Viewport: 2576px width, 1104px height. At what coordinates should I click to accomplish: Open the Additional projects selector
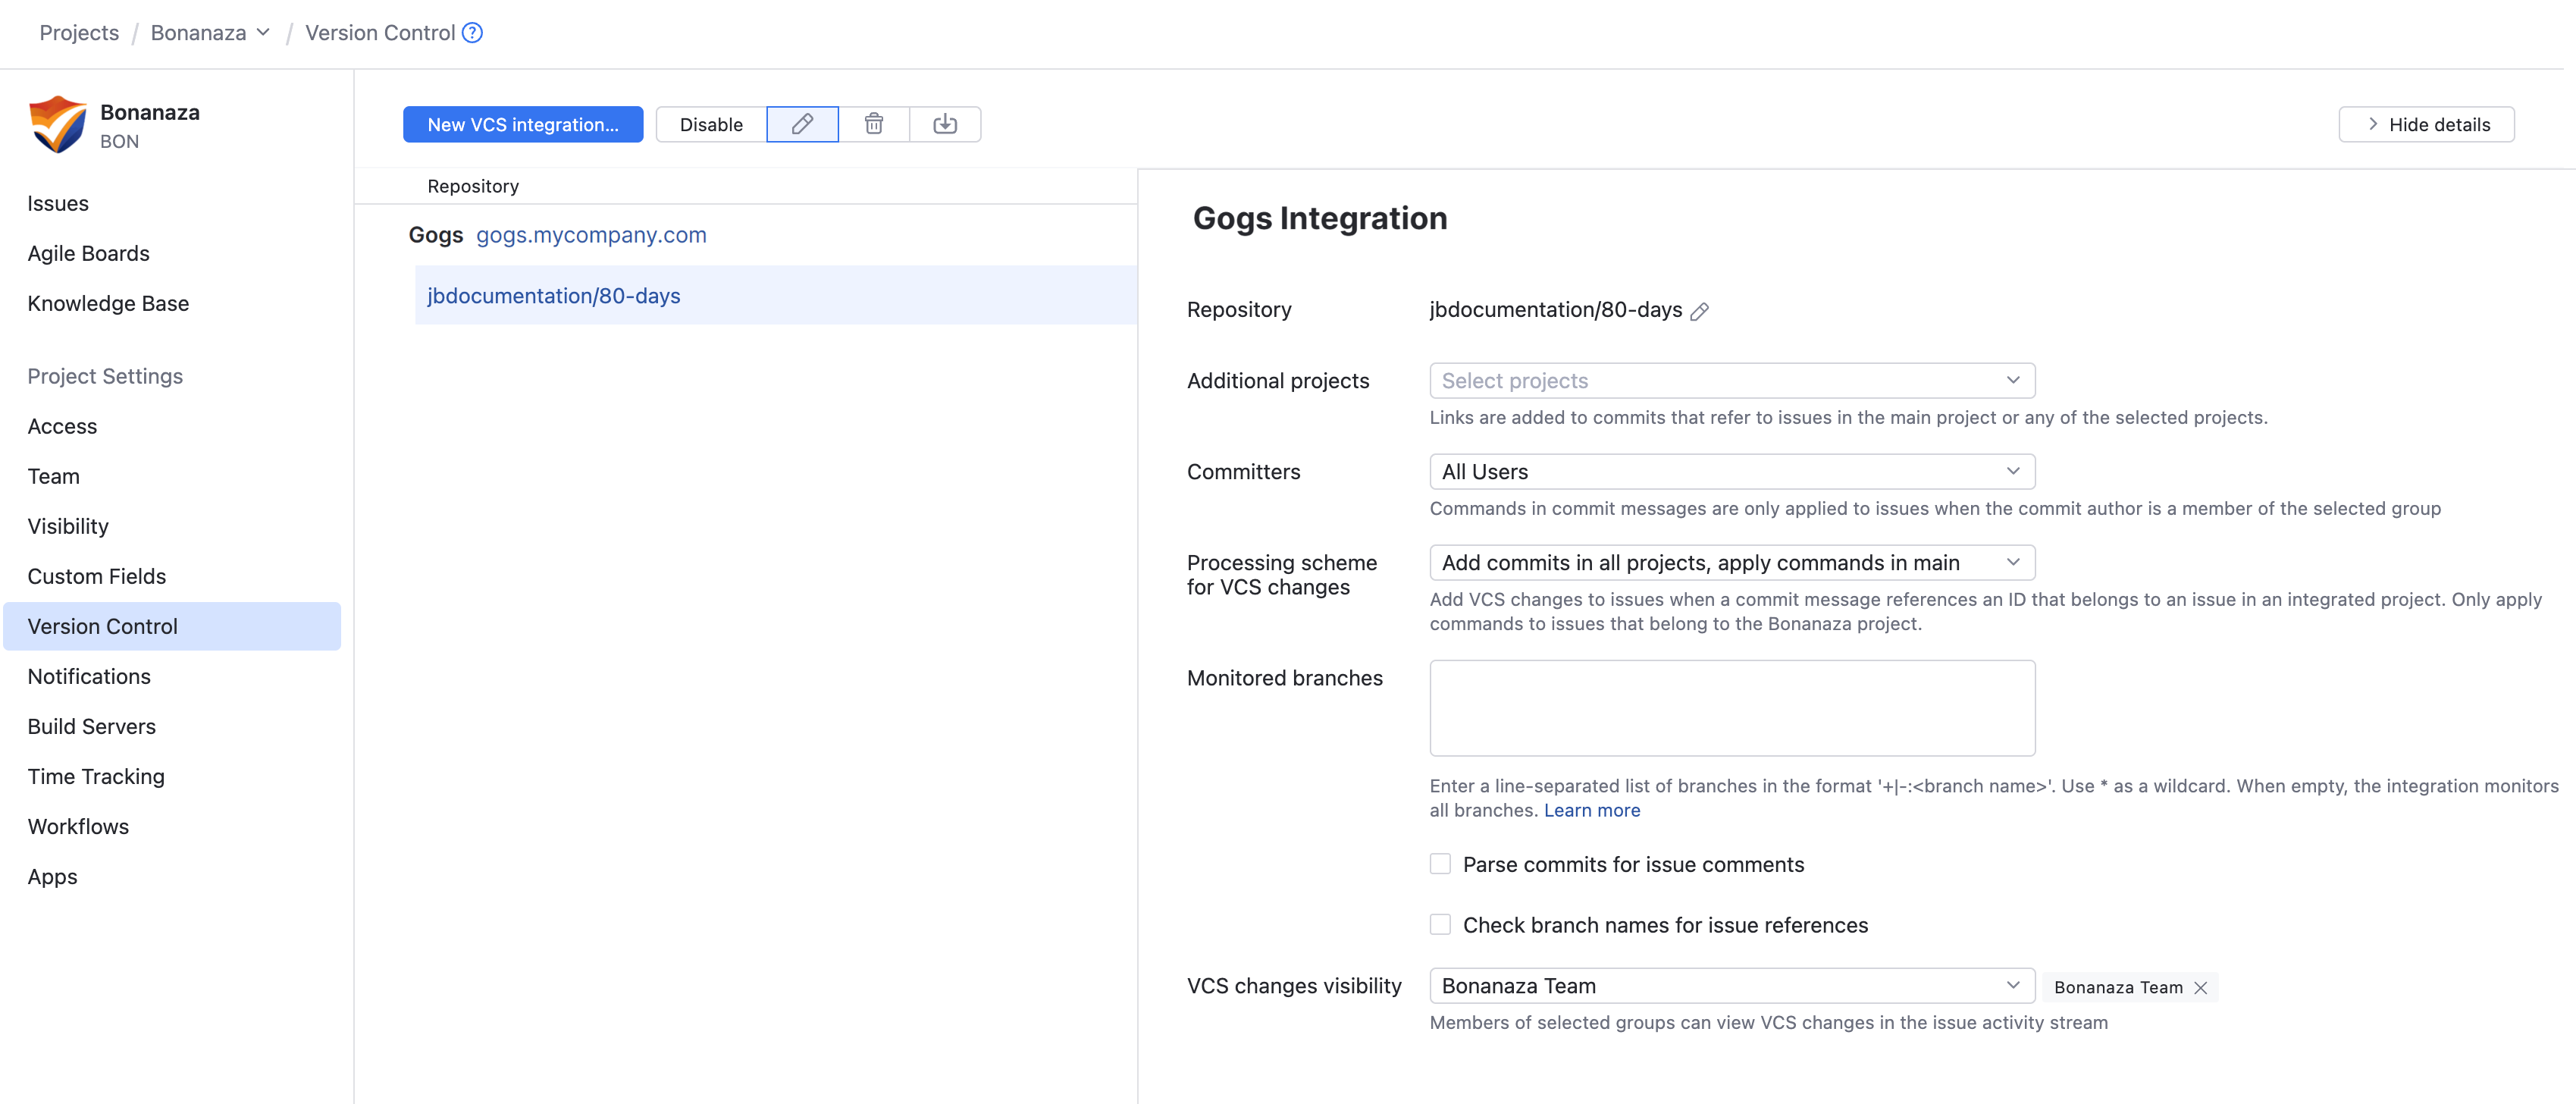pos(1731,380)
